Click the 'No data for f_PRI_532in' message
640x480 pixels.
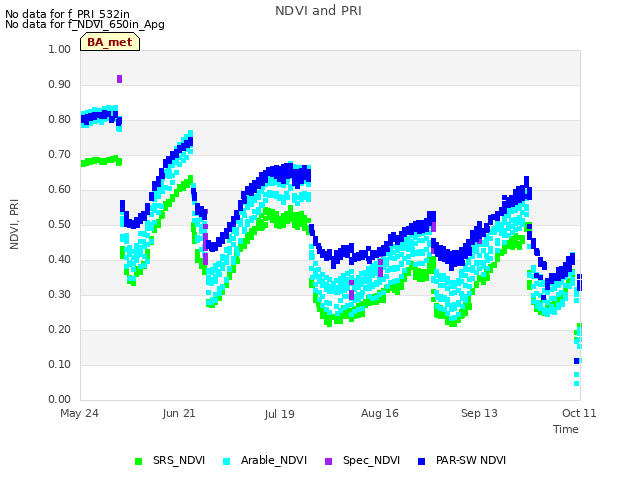67,14
